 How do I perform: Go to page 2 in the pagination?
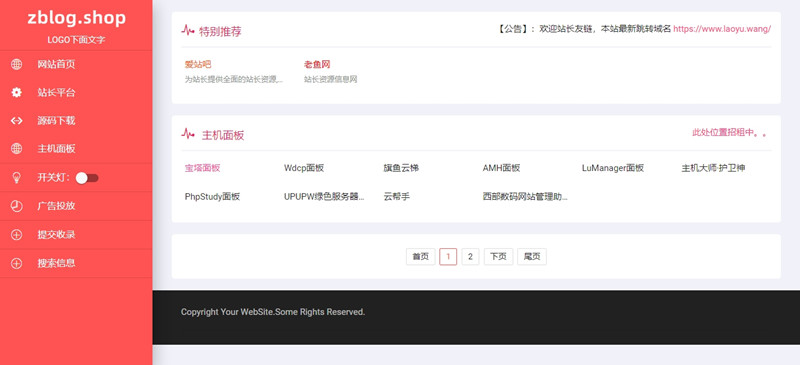click(470, 257)
